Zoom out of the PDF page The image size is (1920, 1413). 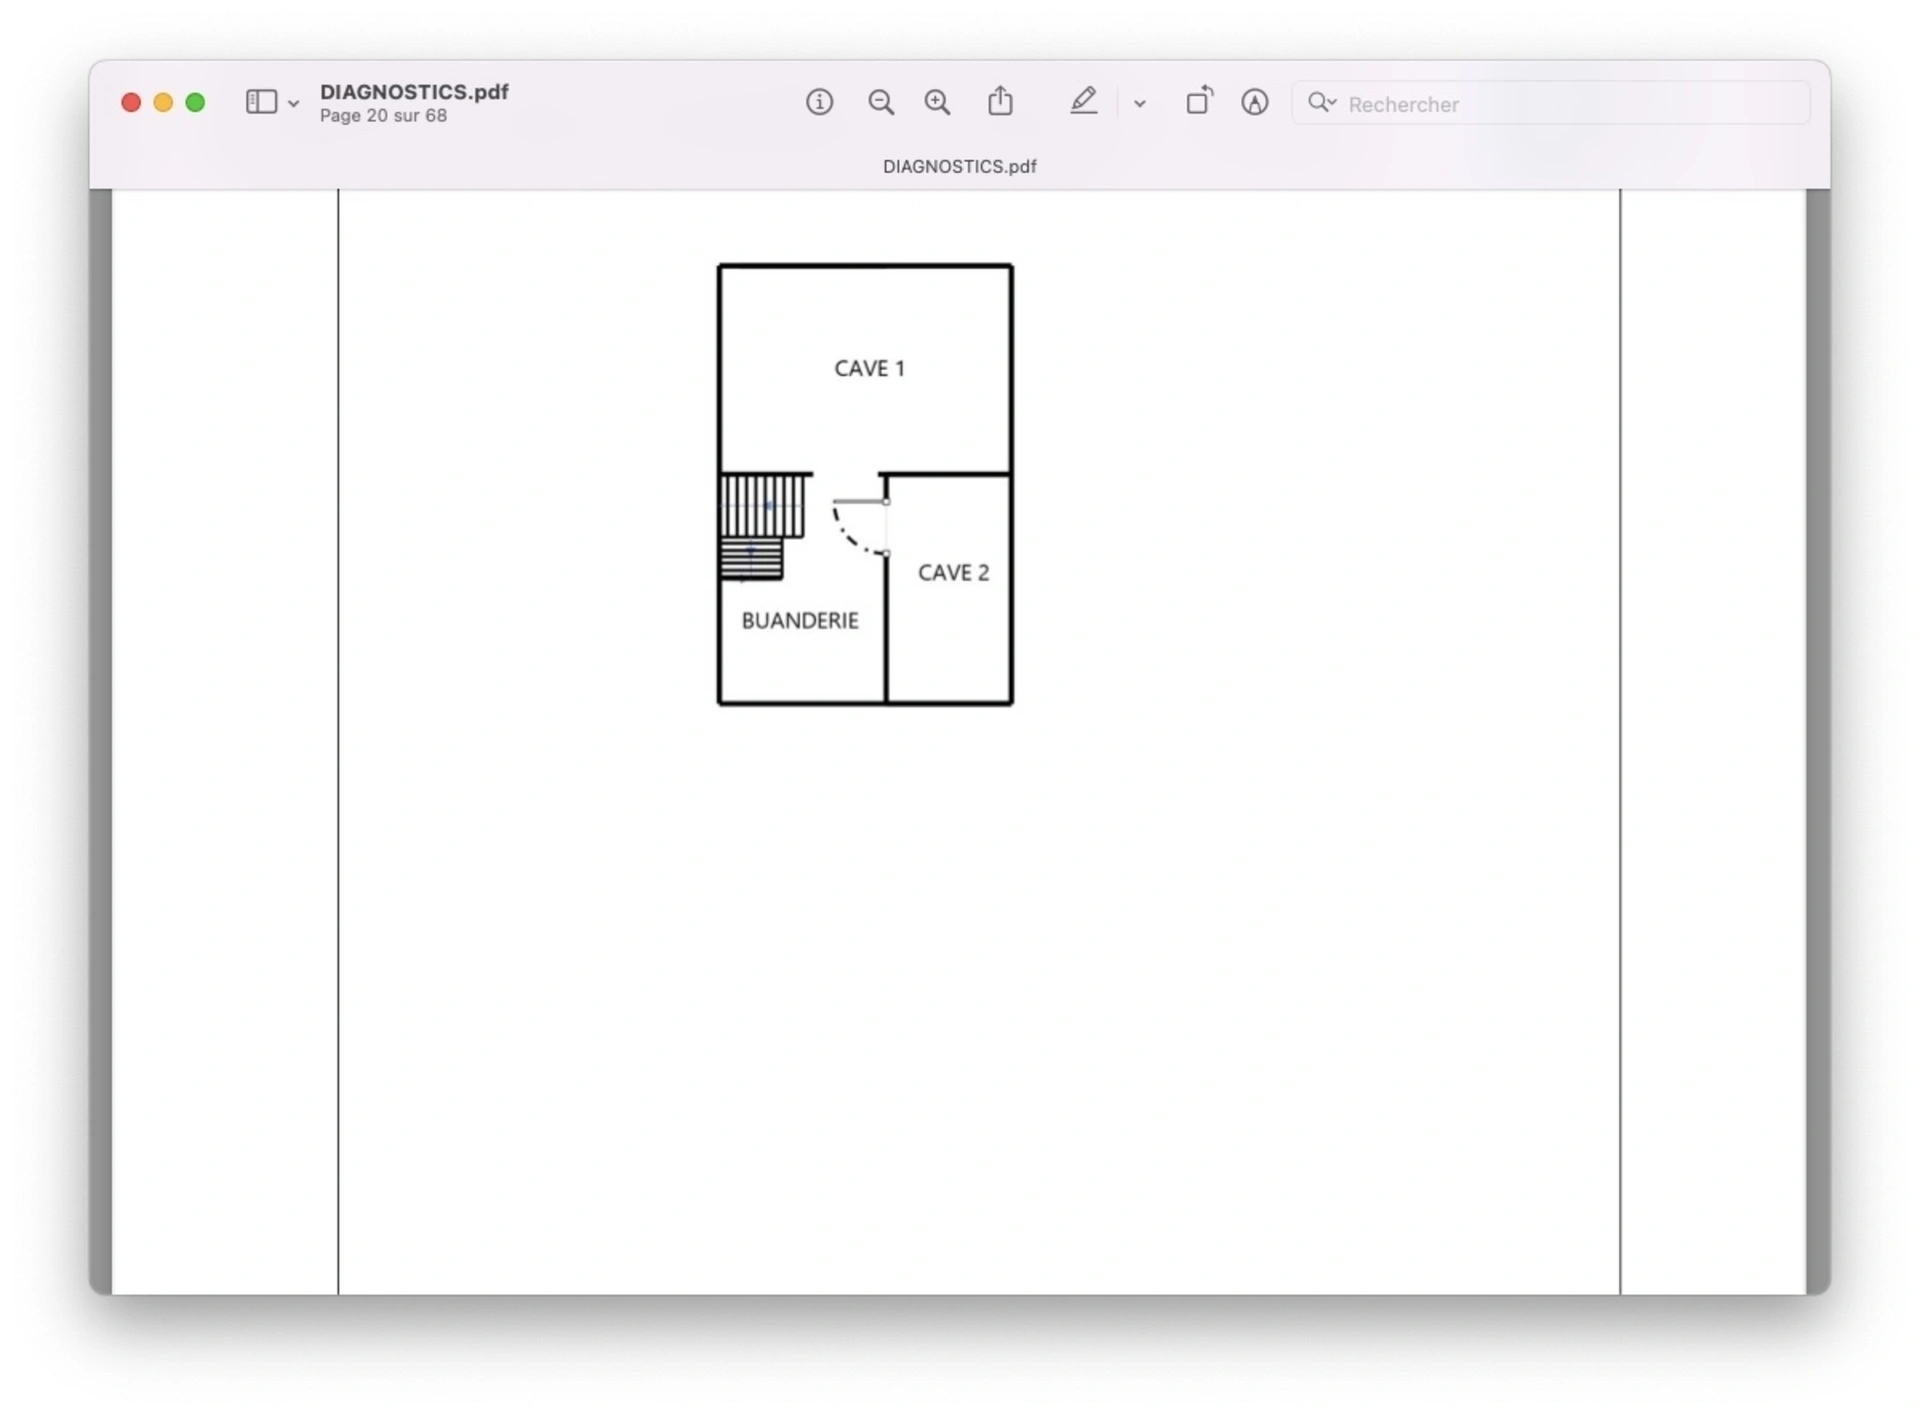881,102
